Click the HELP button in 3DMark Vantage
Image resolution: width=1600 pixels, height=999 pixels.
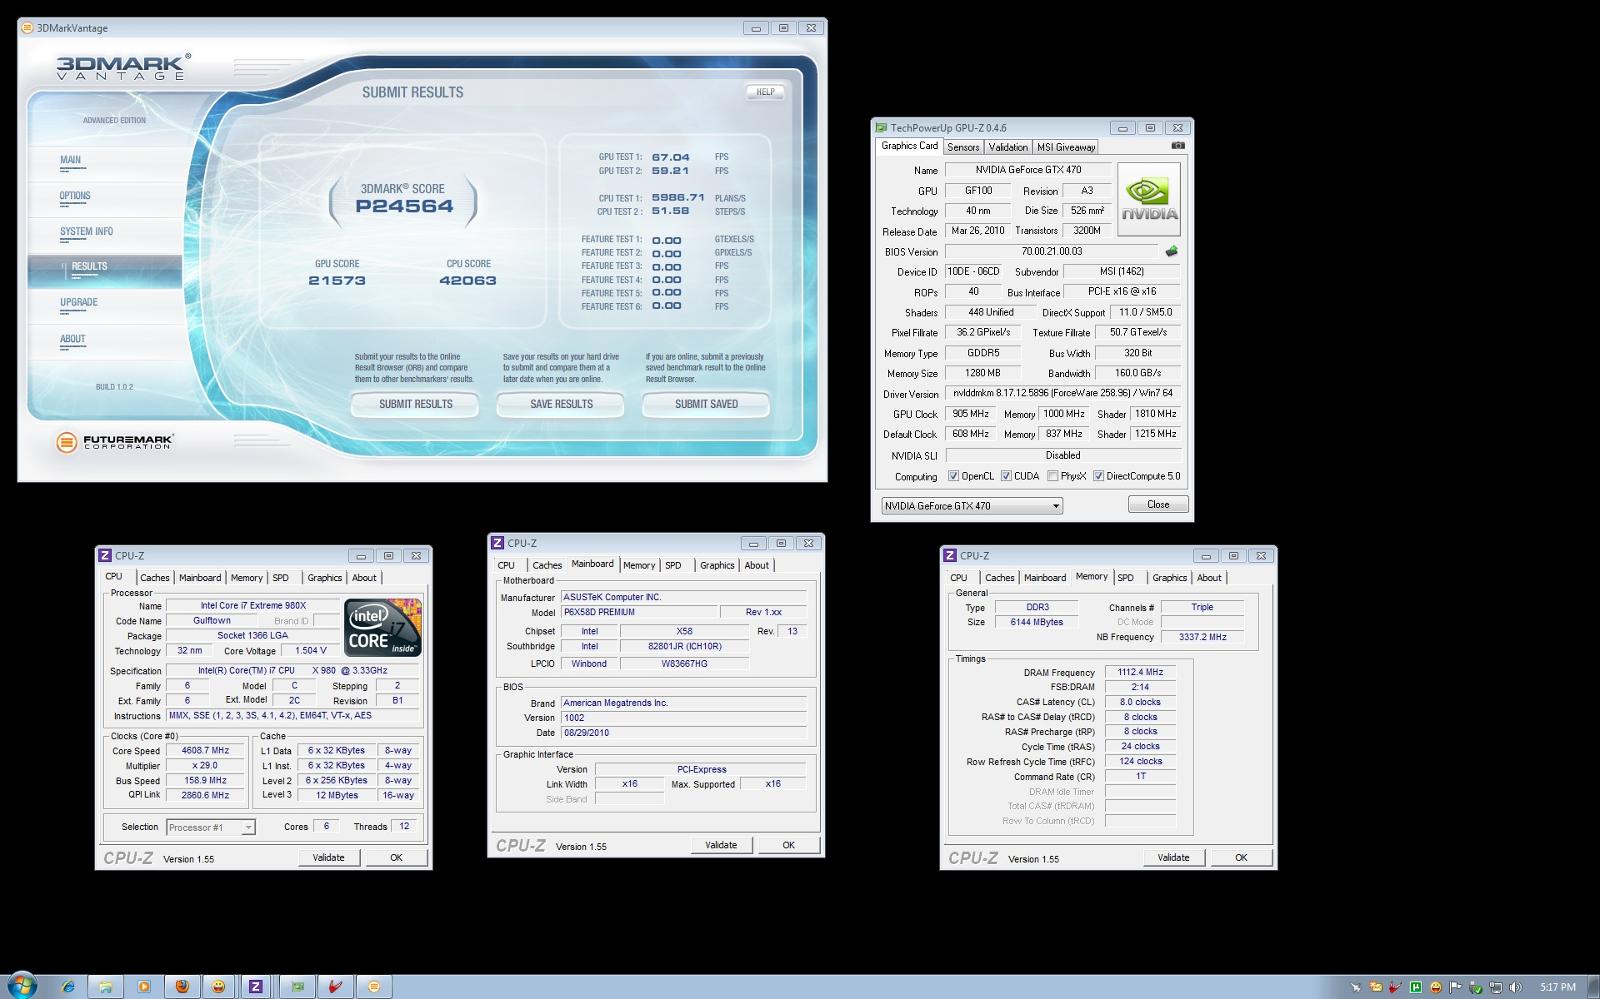(x=765, y=92)
